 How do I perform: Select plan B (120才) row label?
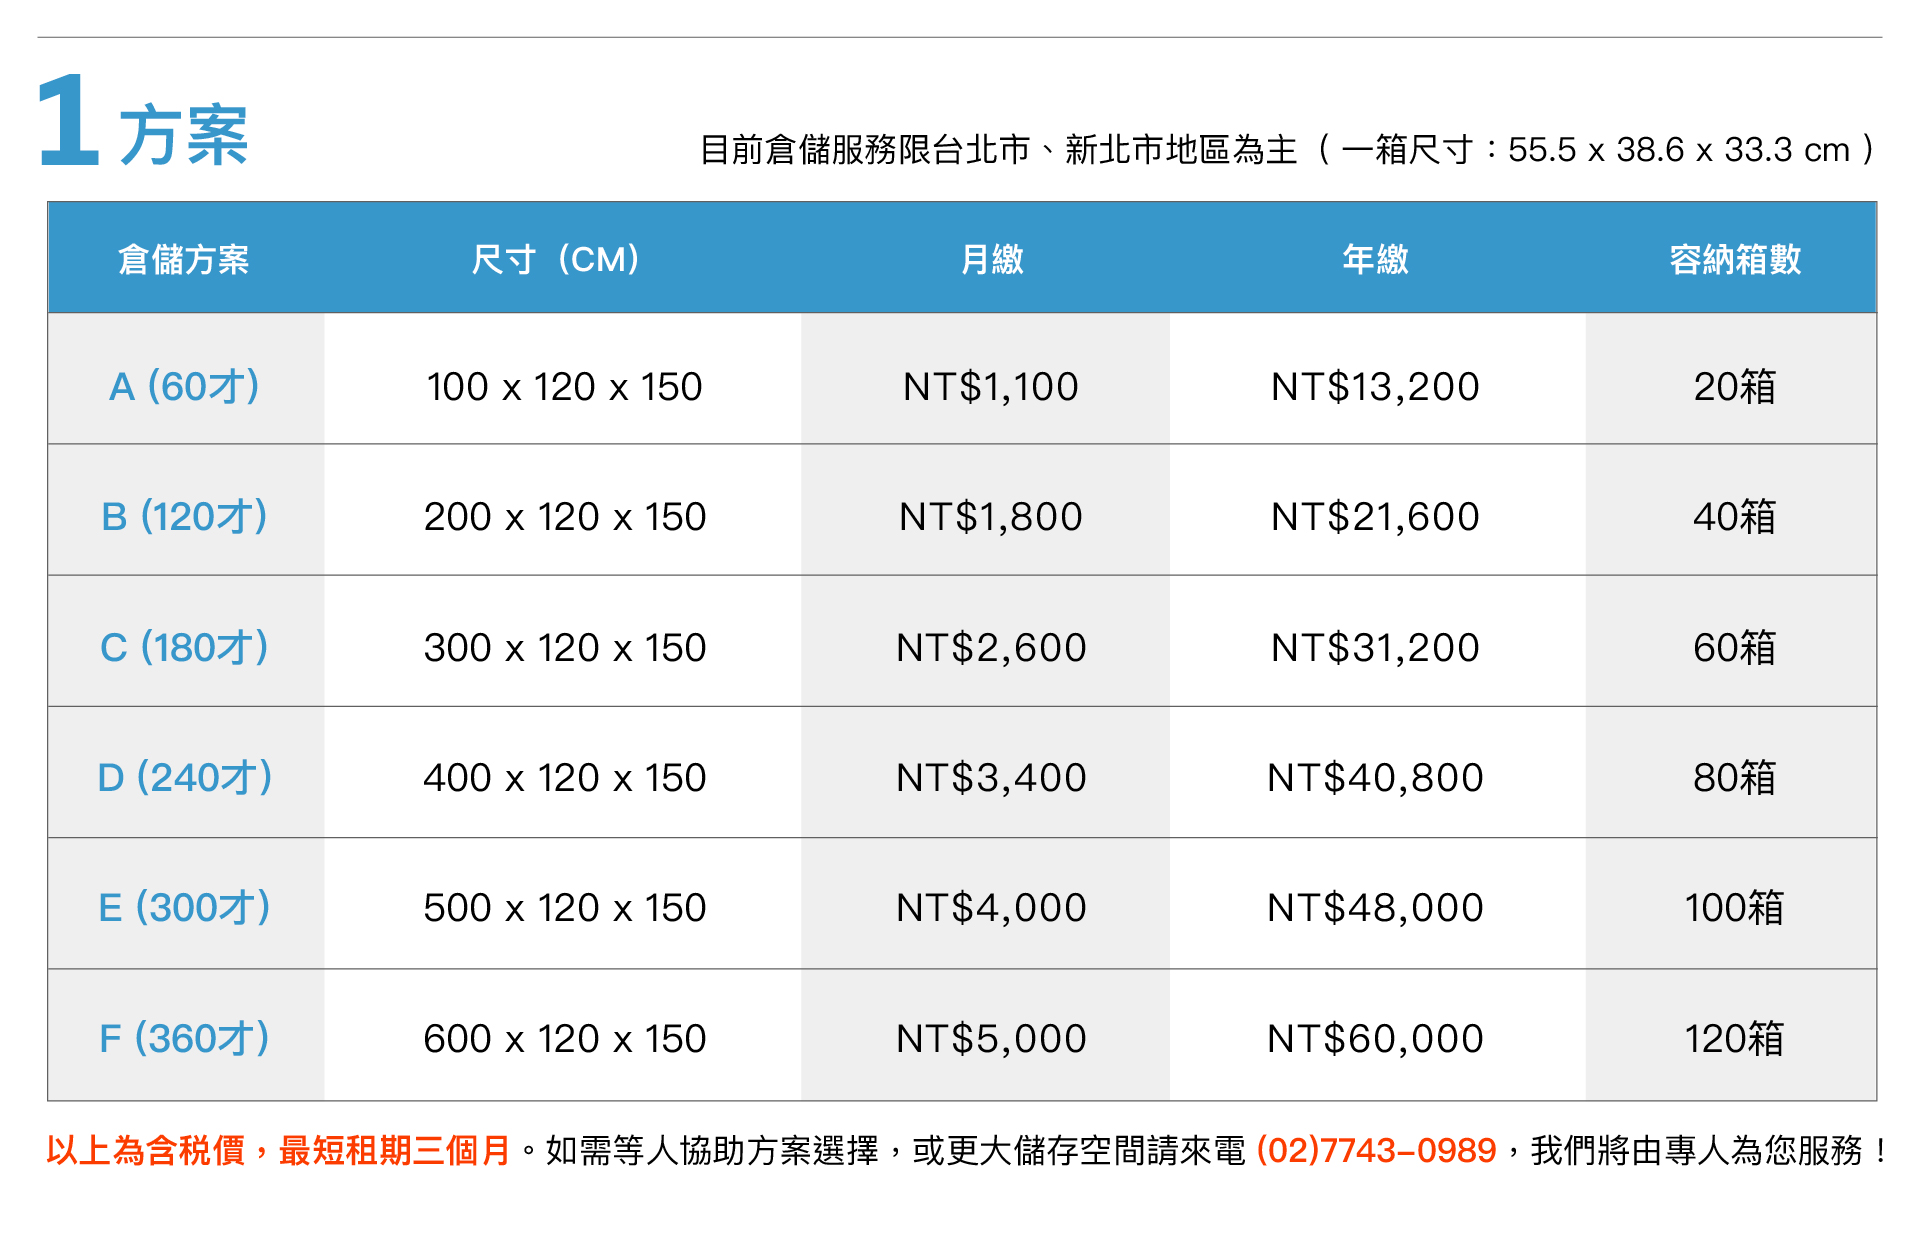click(184, 516)
